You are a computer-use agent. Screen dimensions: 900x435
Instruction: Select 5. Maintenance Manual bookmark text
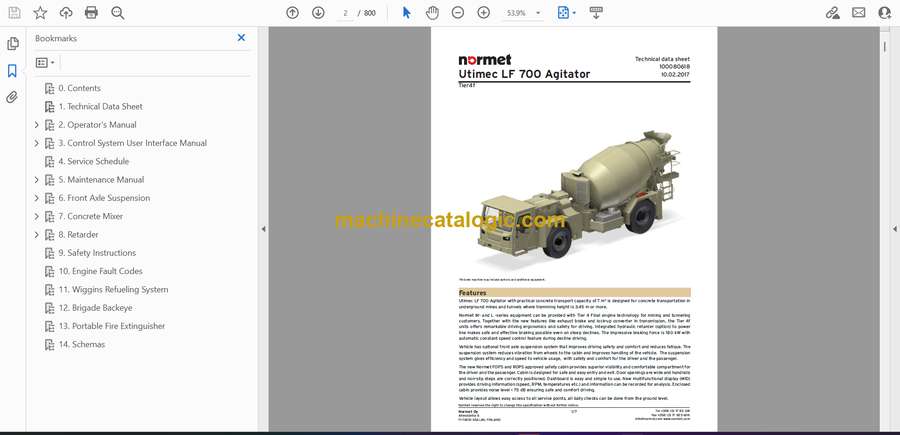(101, 180)
